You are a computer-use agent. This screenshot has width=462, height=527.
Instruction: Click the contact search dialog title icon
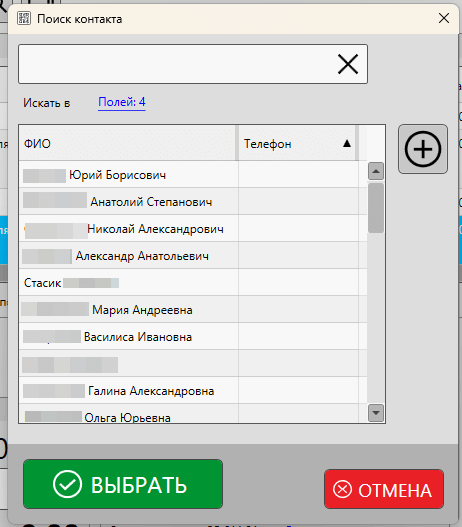(x=24, y=18)
